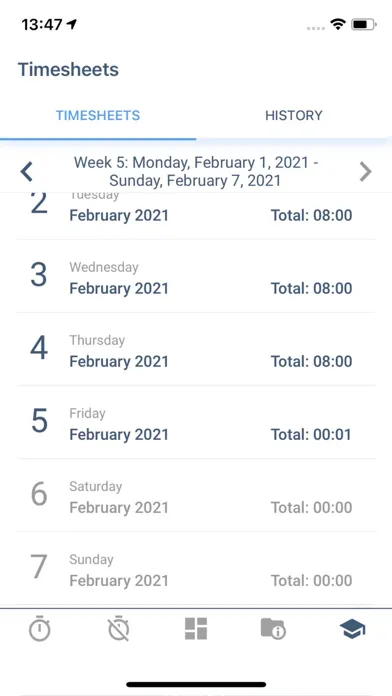The height and width of the screenshot is (696, 392).
Task: Open Saturday February 6 entry
Action: [x=196, y=495]
